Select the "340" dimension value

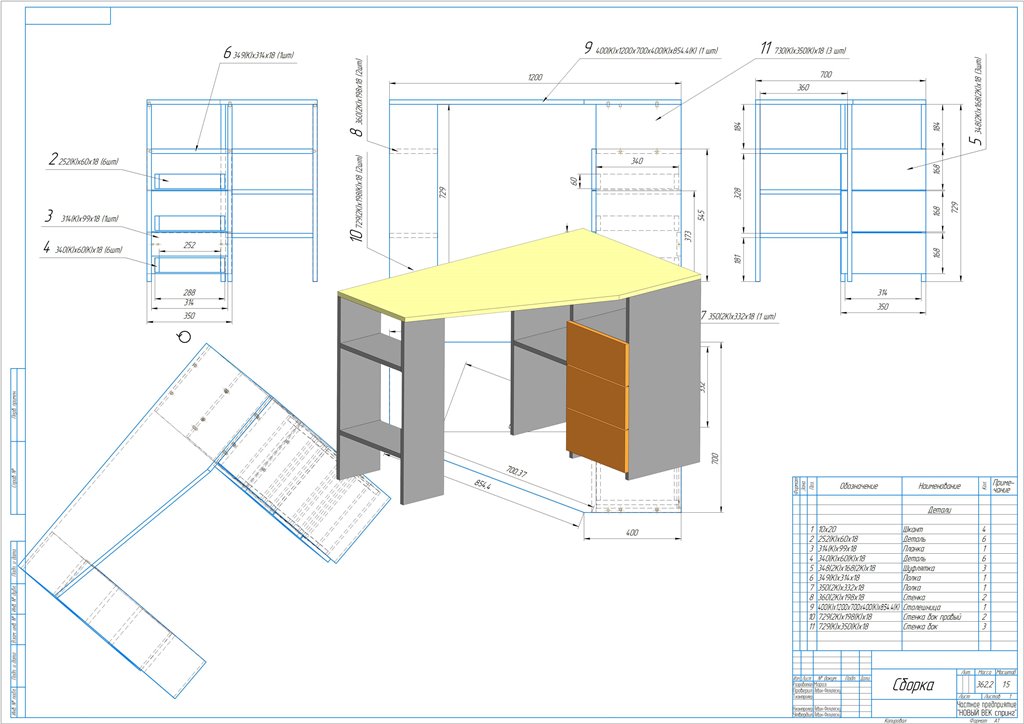637,161
